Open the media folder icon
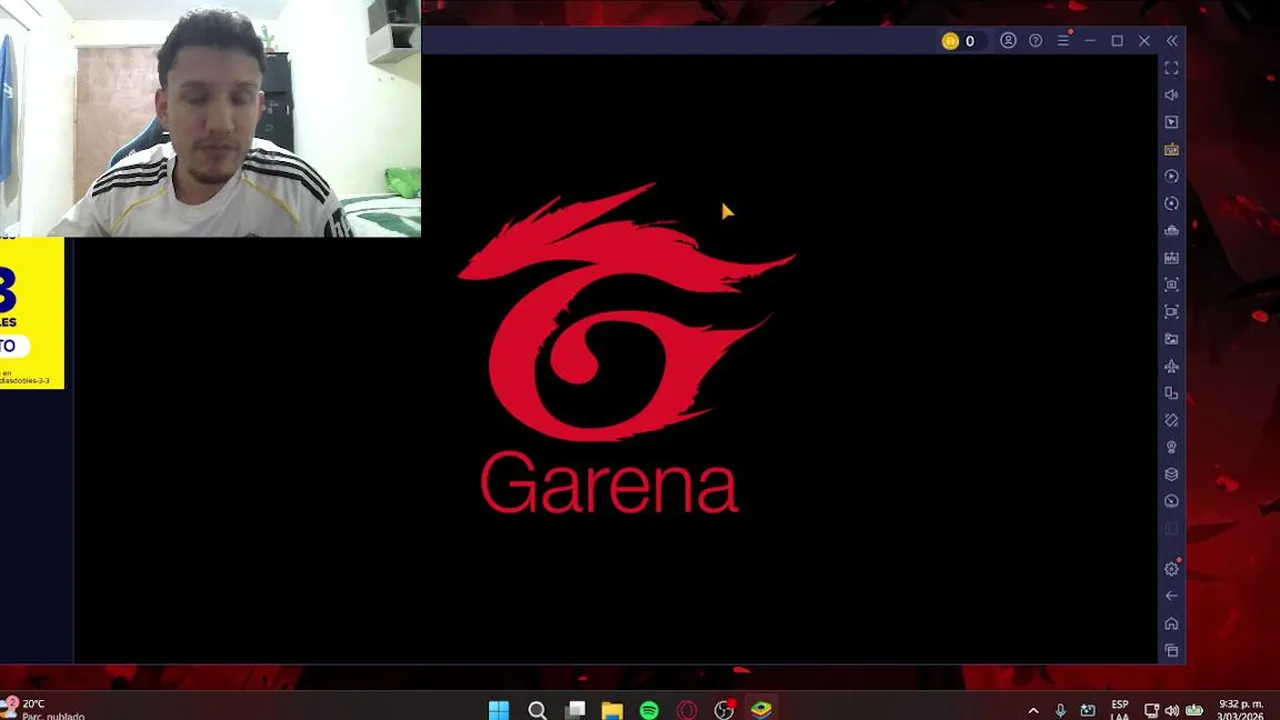 (x=1171, y=339)
